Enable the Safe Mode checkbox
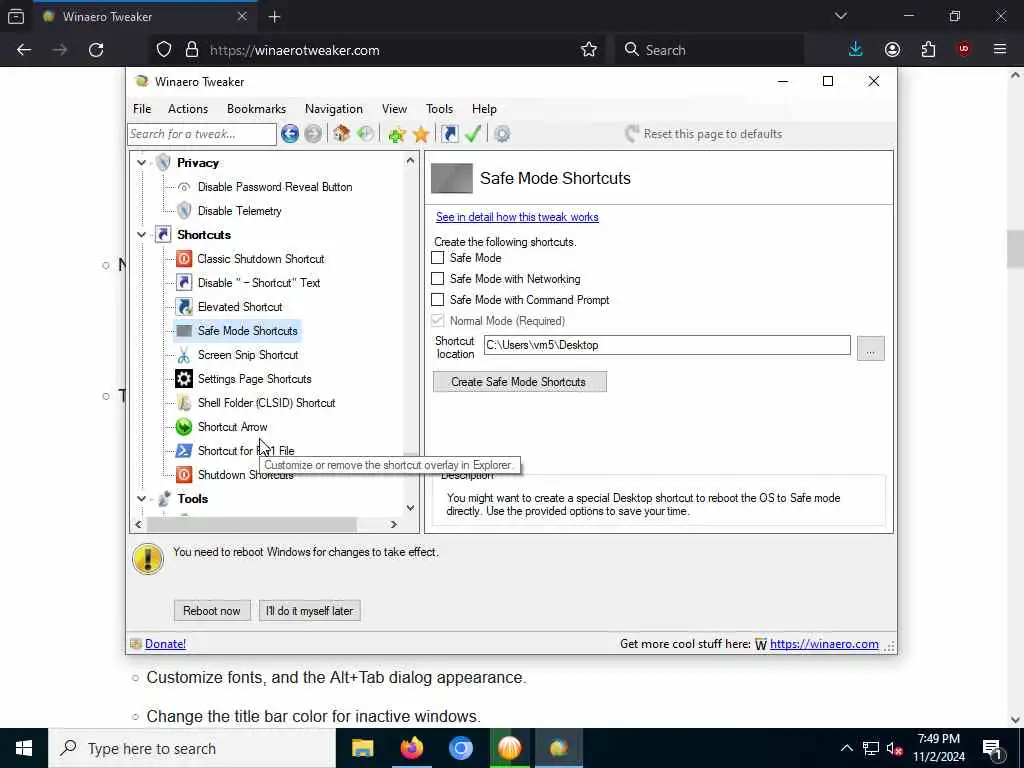This screenshot has height=768, width=1024. click(x=438, y=258)
